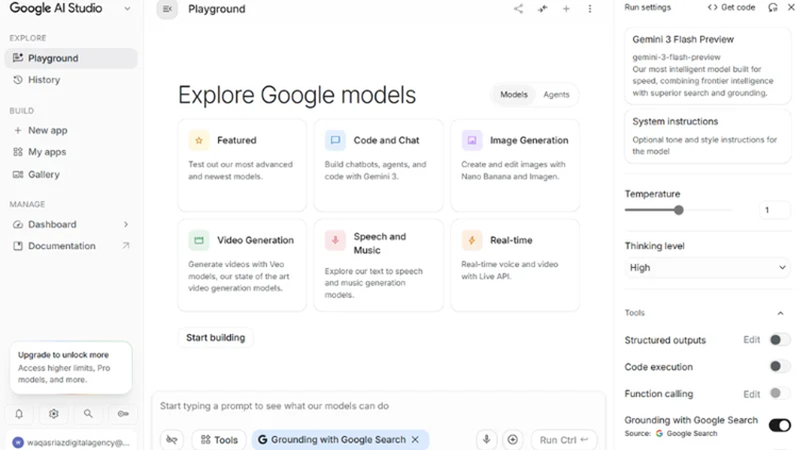Click the compare sparkle icon in header
The image size is (800, 450).
click(542, 9)
